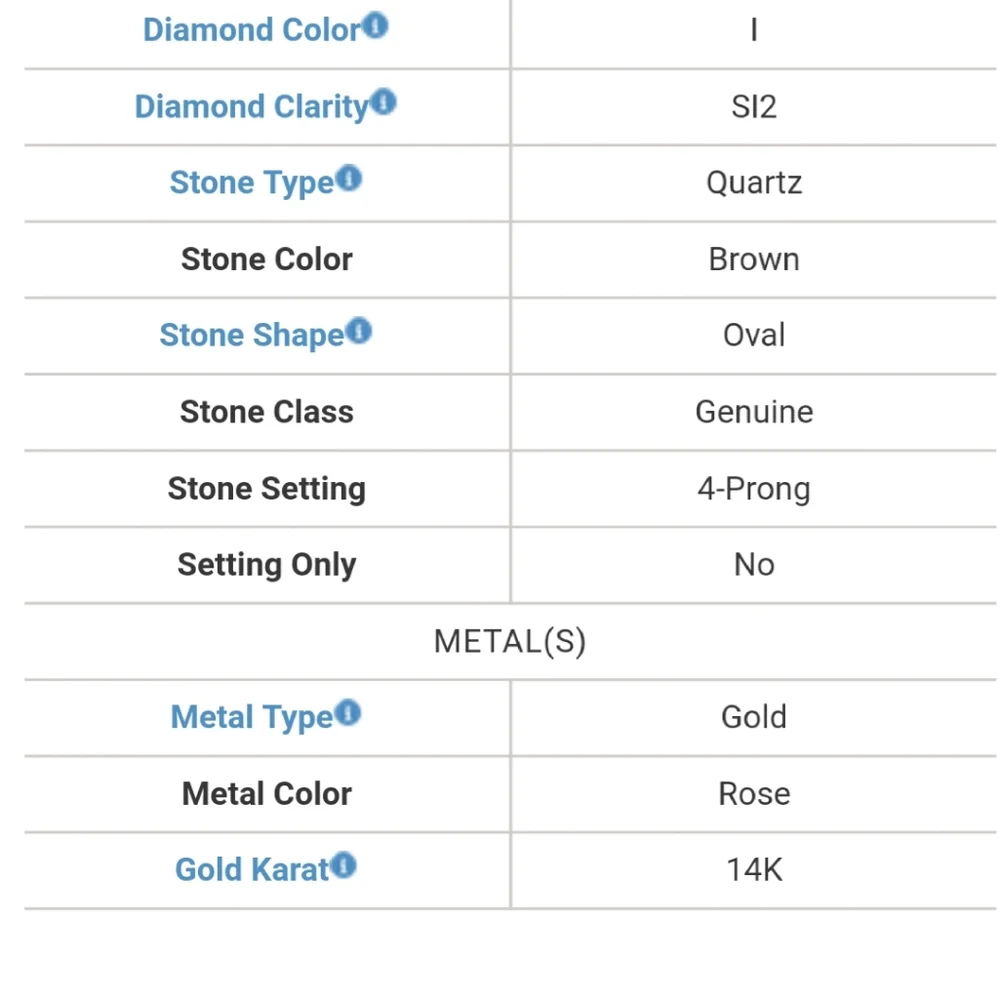Open the Metal Type link

tap(252, 717)
